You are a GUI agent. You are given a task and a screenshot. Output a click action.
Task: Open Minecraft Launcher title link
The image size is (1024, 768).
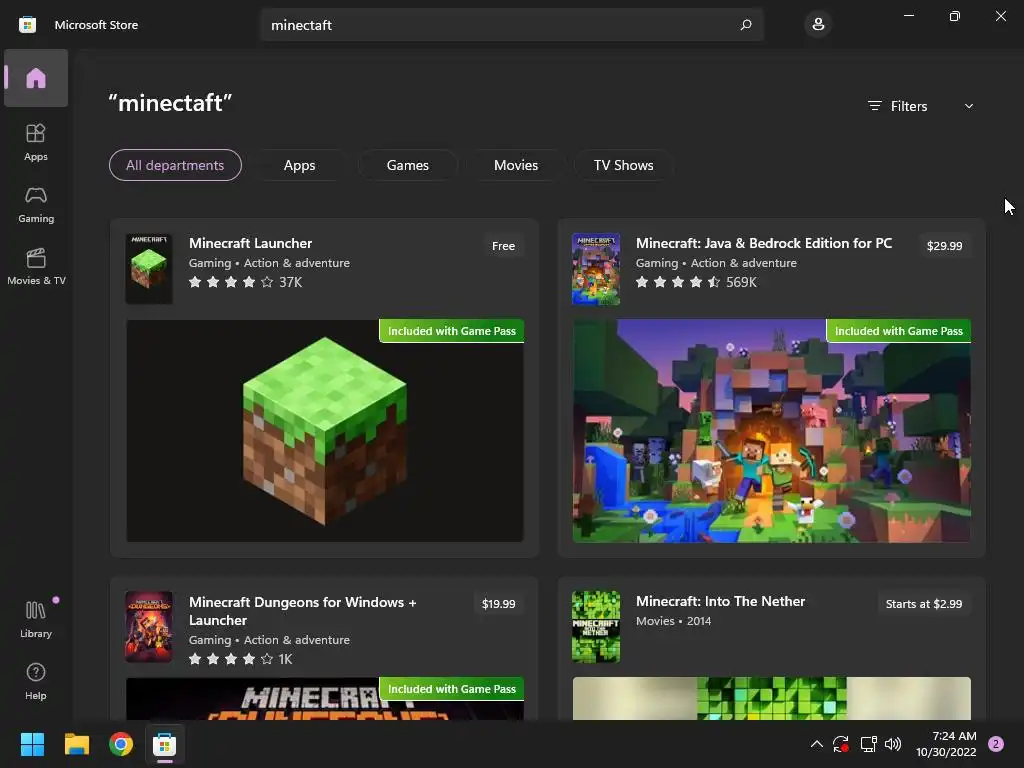[250, 243]
